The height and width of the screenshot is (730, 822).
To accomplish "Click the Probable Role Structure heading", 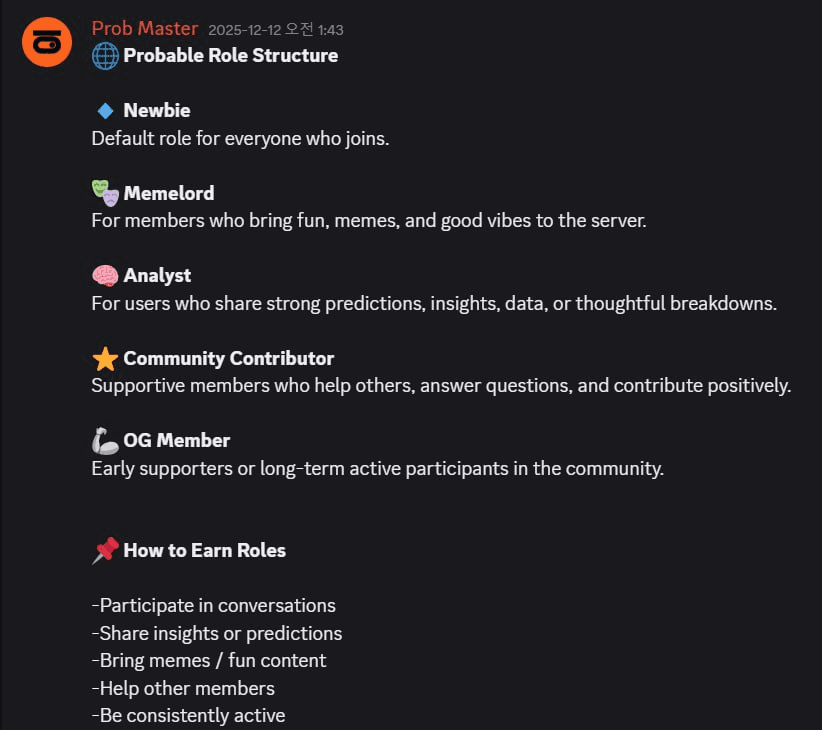I will pyautogui.click(x=230, y=56).
